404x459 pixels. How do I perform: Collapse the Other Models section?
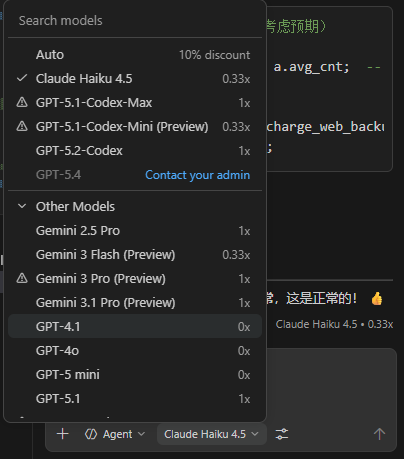coord(22,206)
